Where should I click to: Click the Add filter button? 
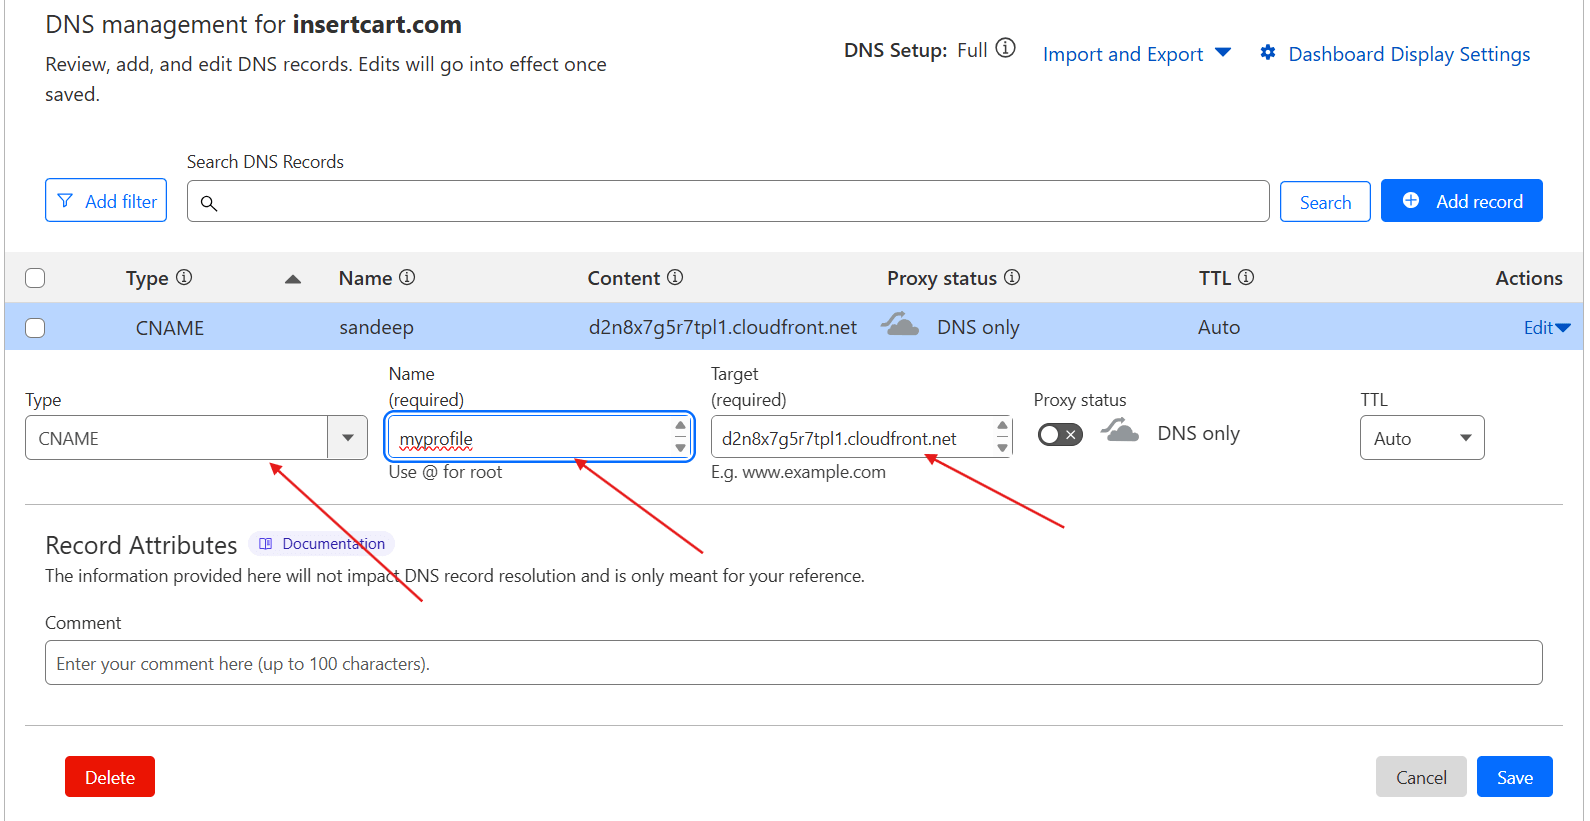point(106,200)
